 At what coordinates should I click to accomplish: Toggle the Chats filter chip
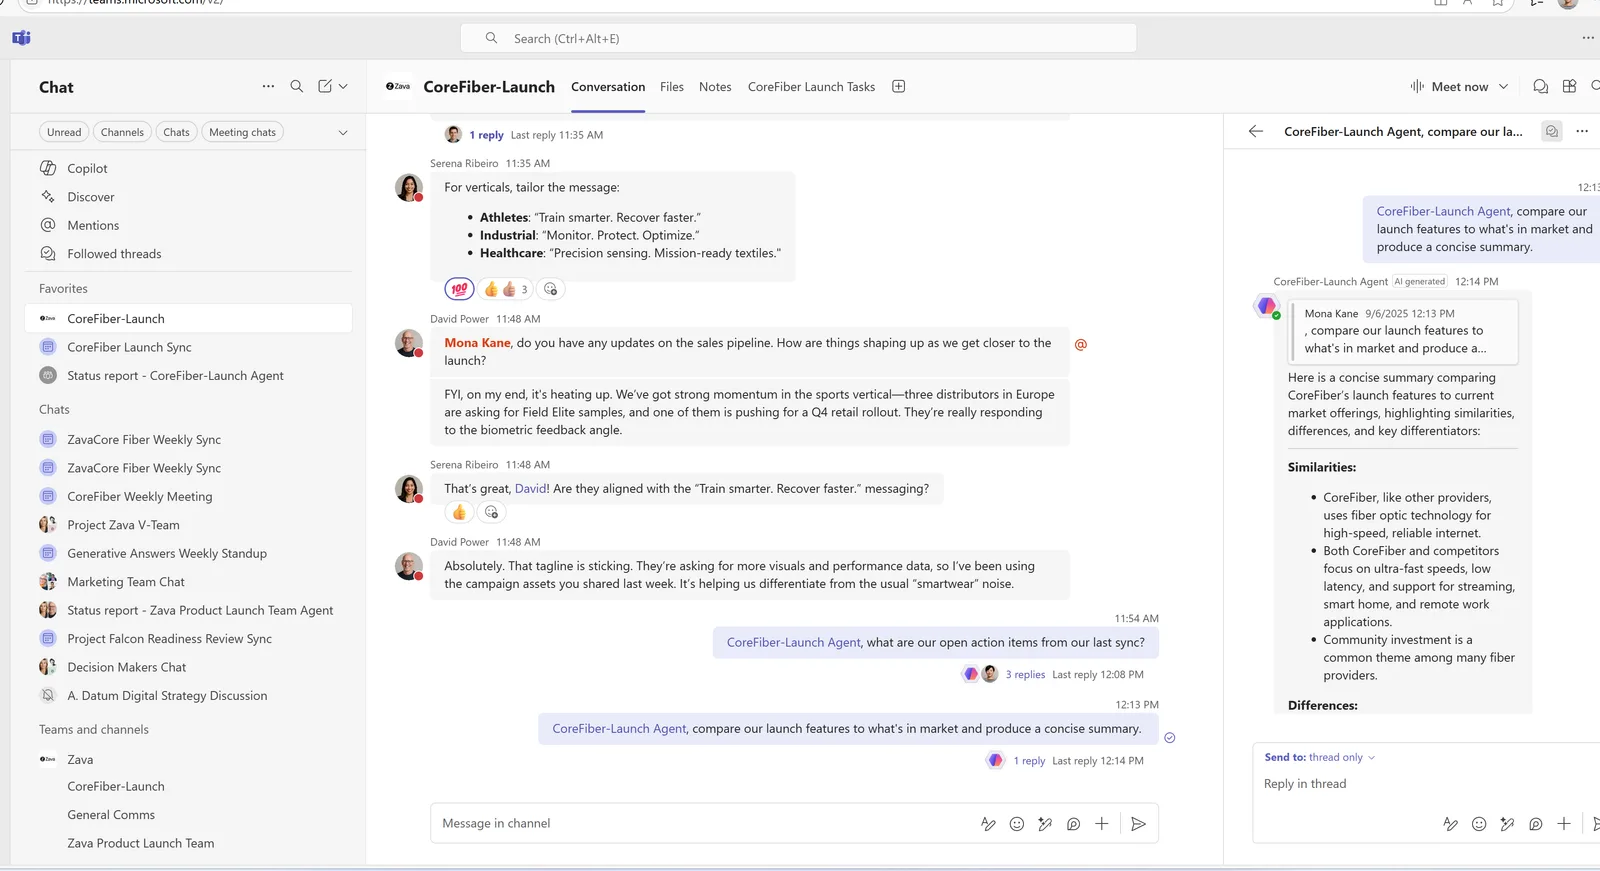point(176,132)
